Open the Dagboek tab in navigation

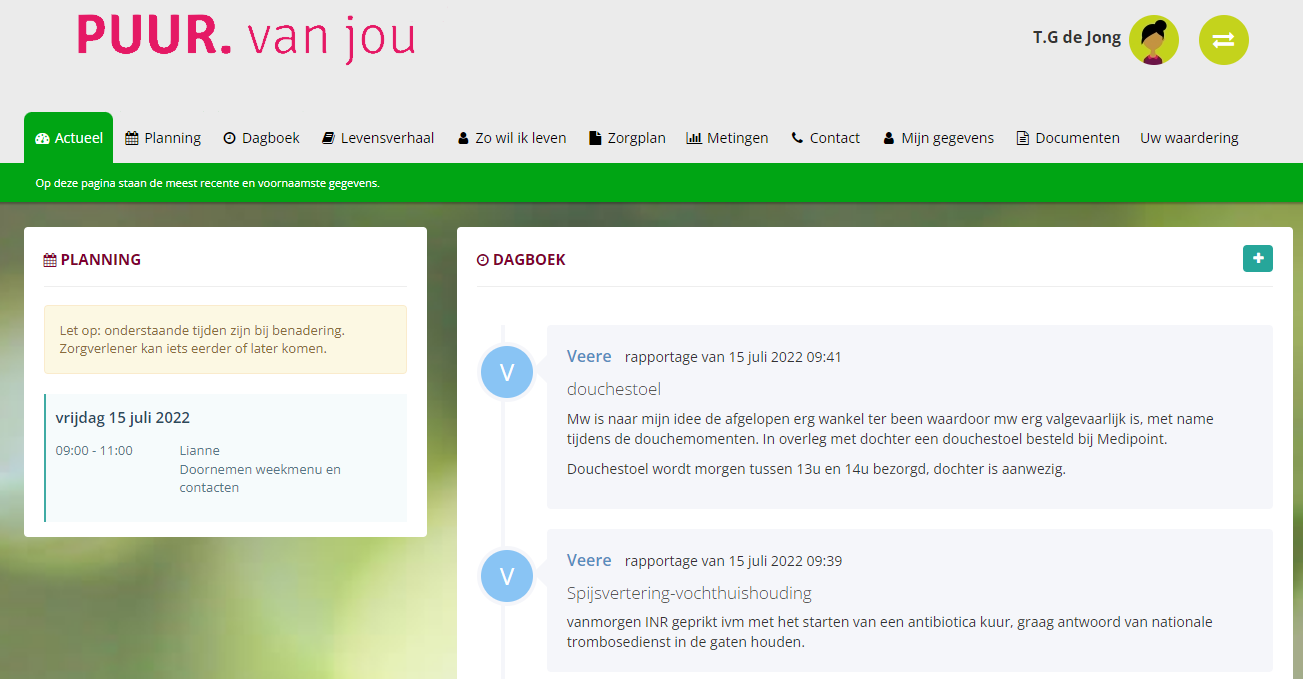[261, 138]
